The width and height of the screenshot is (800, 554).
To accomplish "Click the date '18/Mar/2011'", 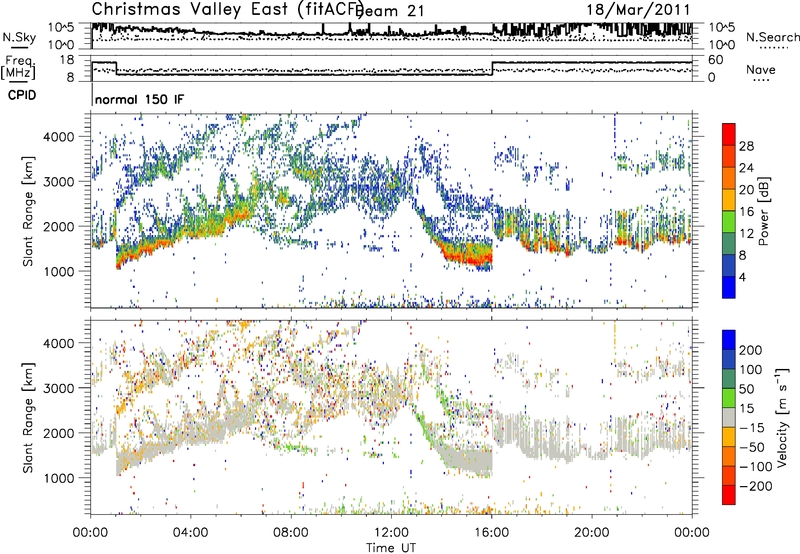I will (638, 10).
